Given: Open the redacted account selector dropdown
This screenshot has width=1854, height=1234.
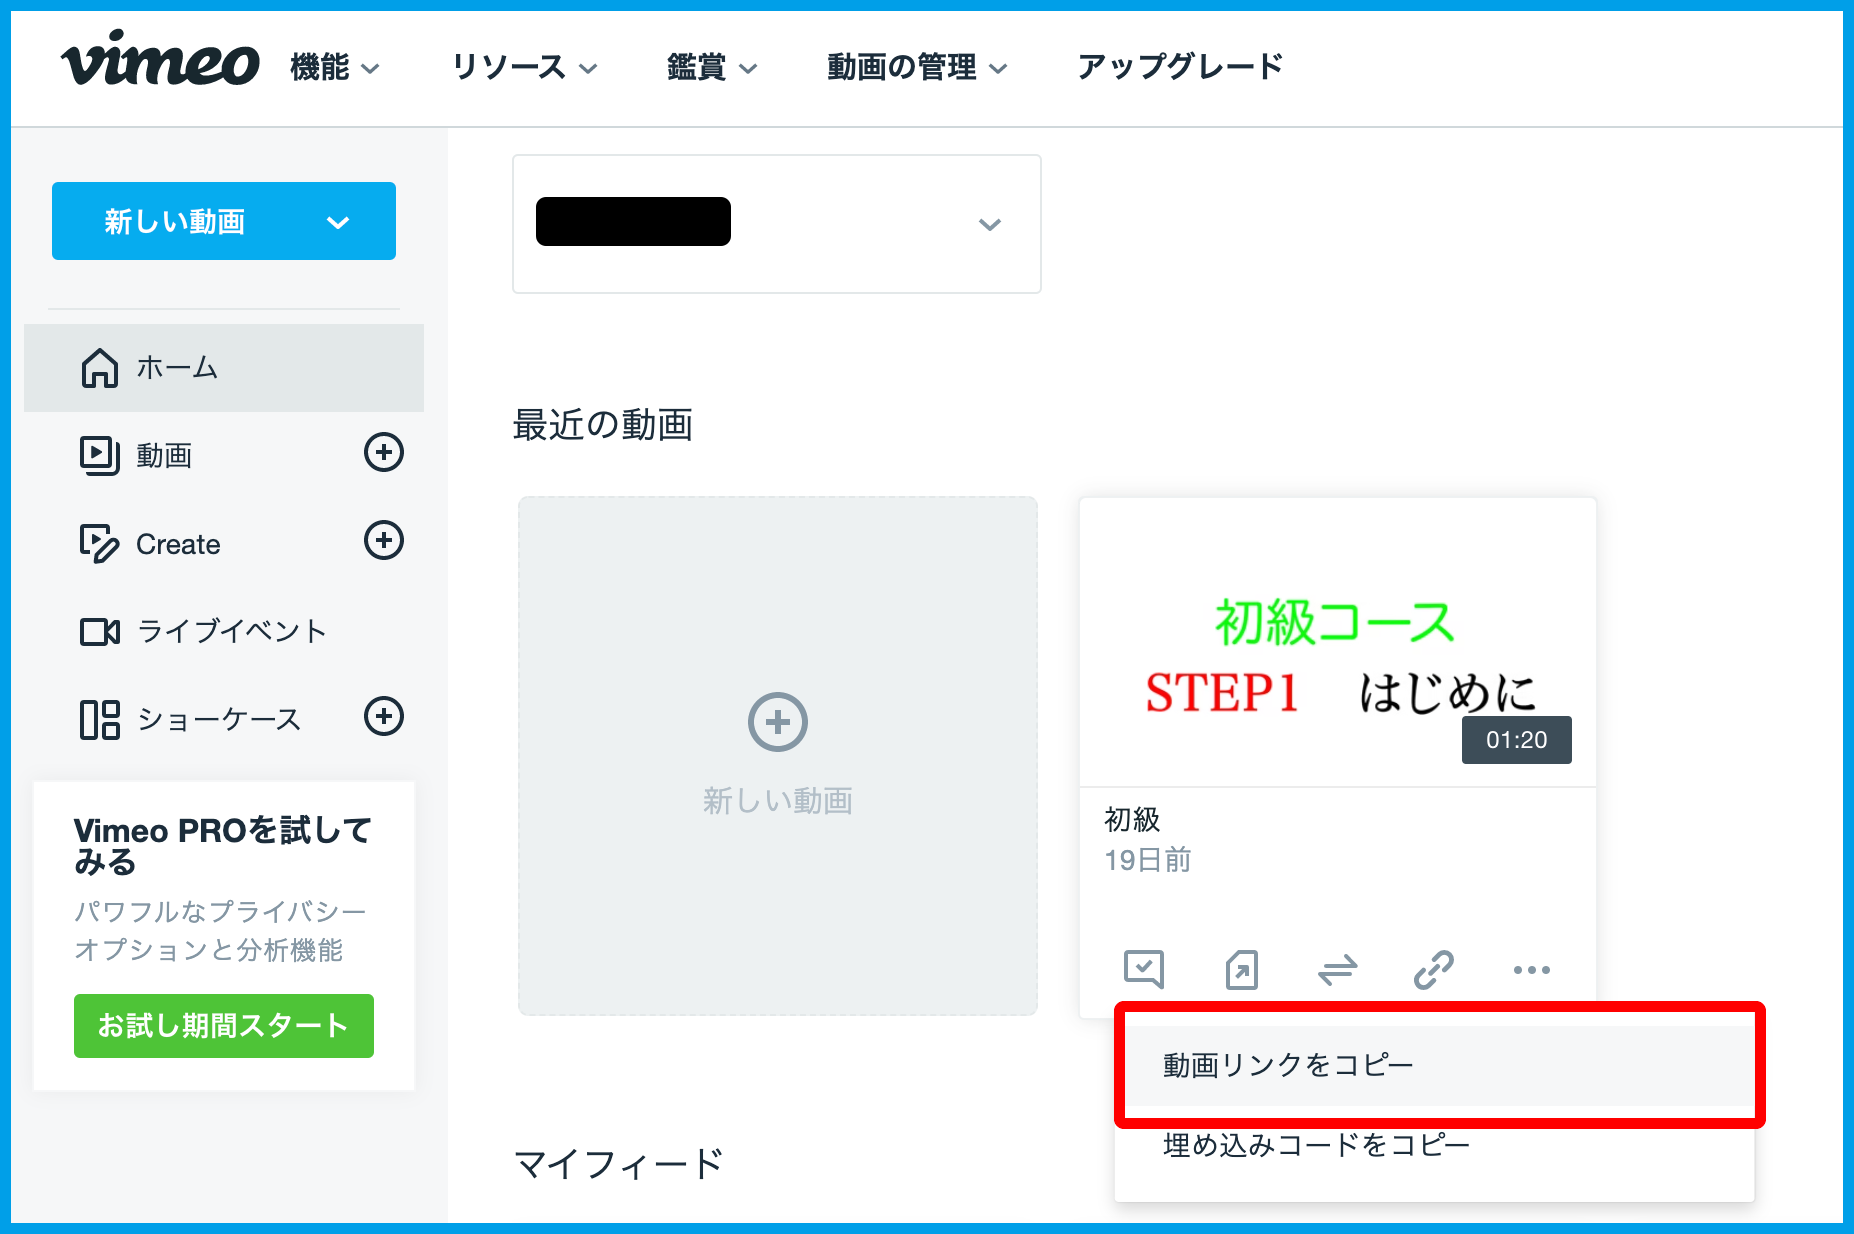Looking at the screenshot, I should [776, 224].
